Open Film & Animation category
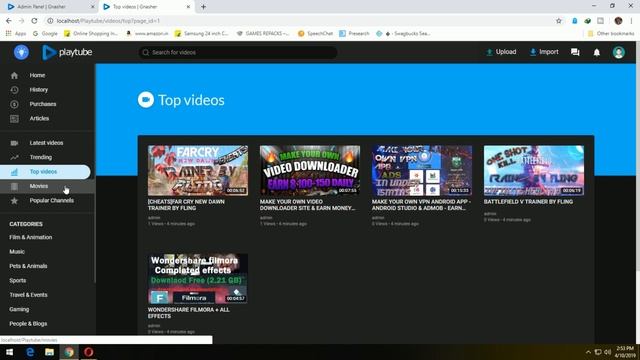Viewport: 640px width, 360px height. click(31, 237)
